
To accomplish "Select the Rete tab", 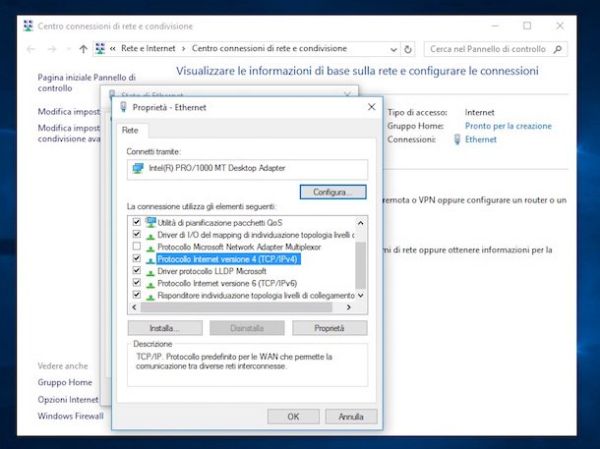I will point(129,130).
